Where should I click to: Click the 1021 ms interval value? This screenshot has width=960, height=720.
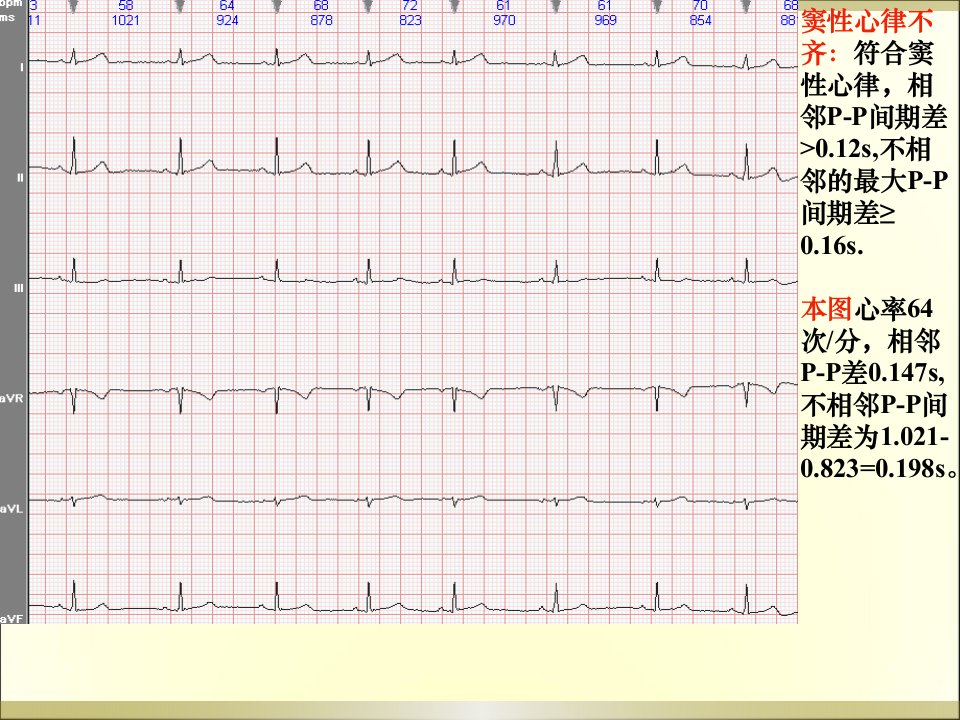[x=126, y=20]
